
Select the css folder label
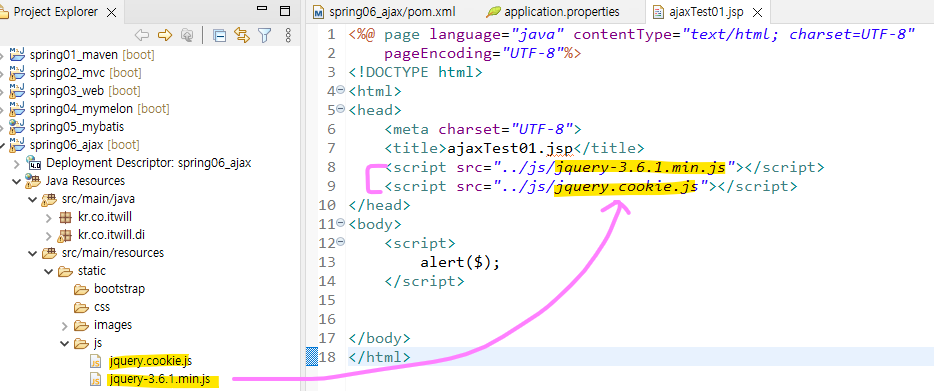(102, 308)
